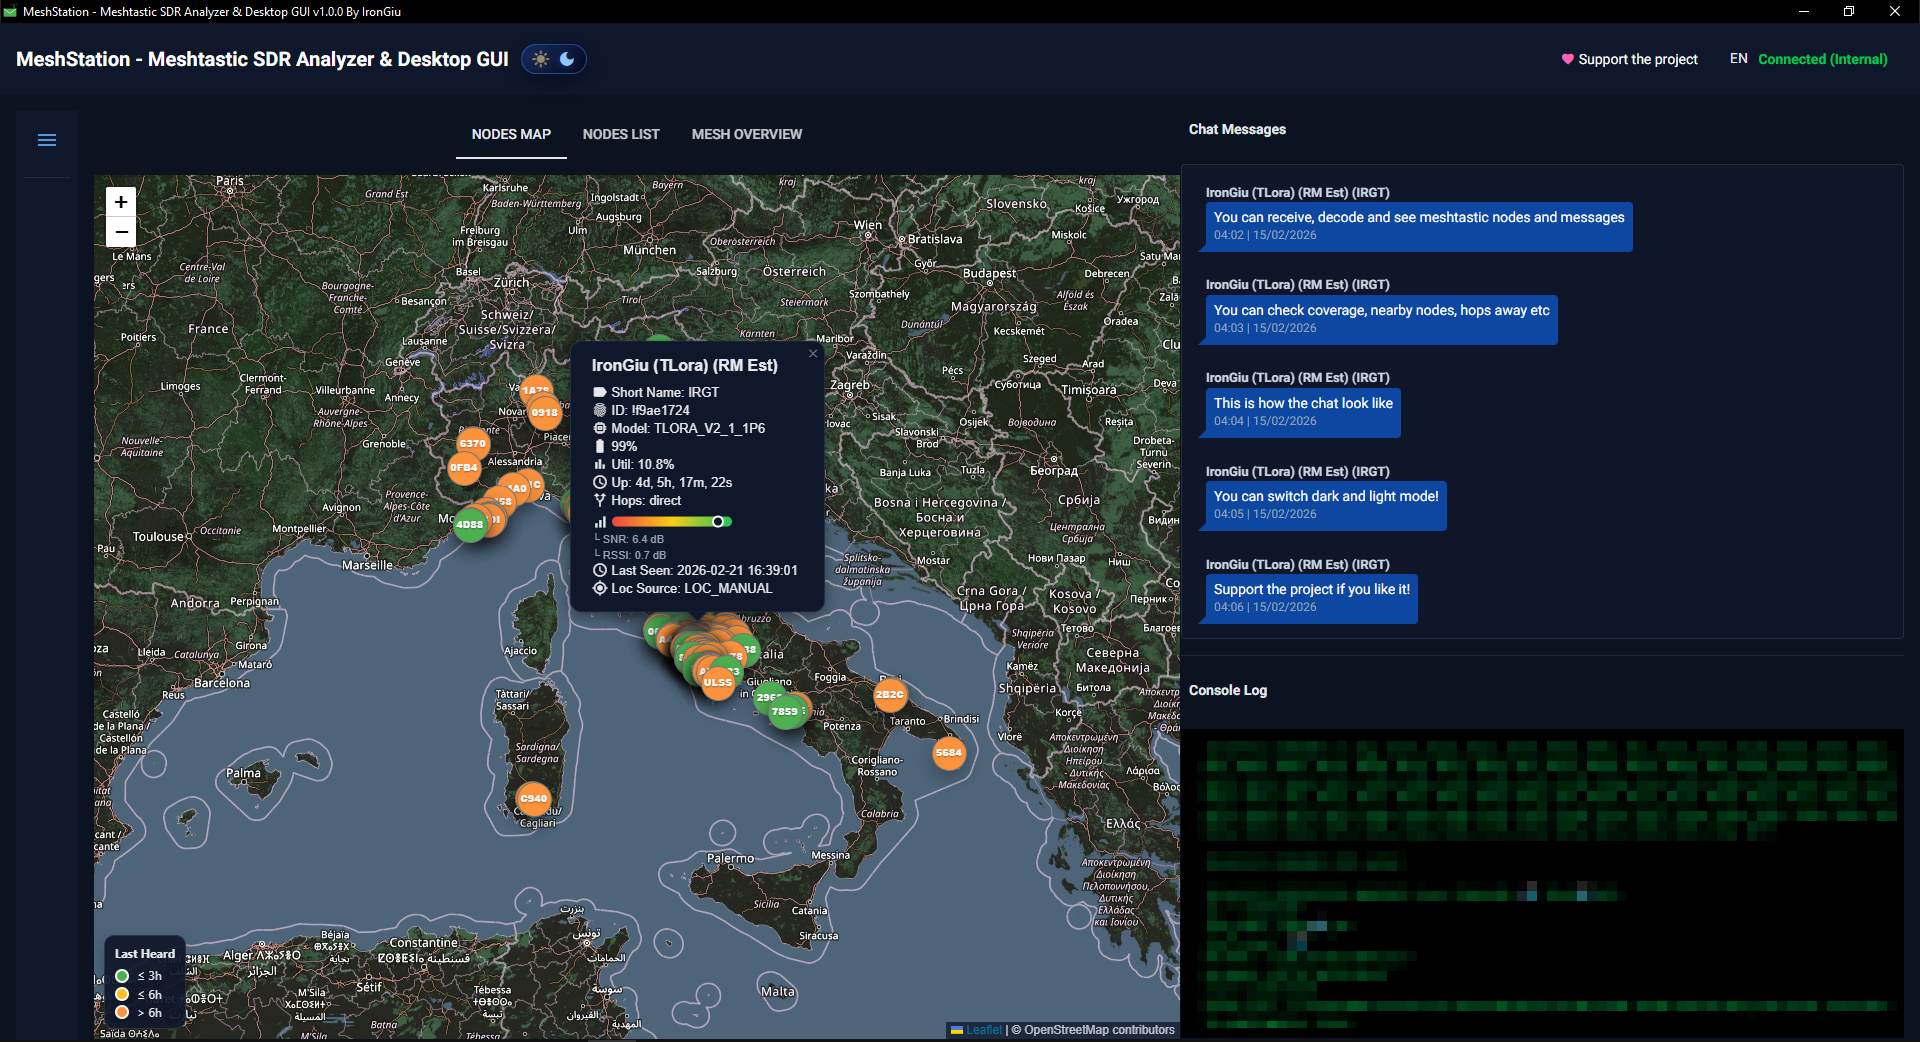This screenshot has height=1042, width=1920.
Task: Switch to dark mode moon icon
Action: [567, 59]
